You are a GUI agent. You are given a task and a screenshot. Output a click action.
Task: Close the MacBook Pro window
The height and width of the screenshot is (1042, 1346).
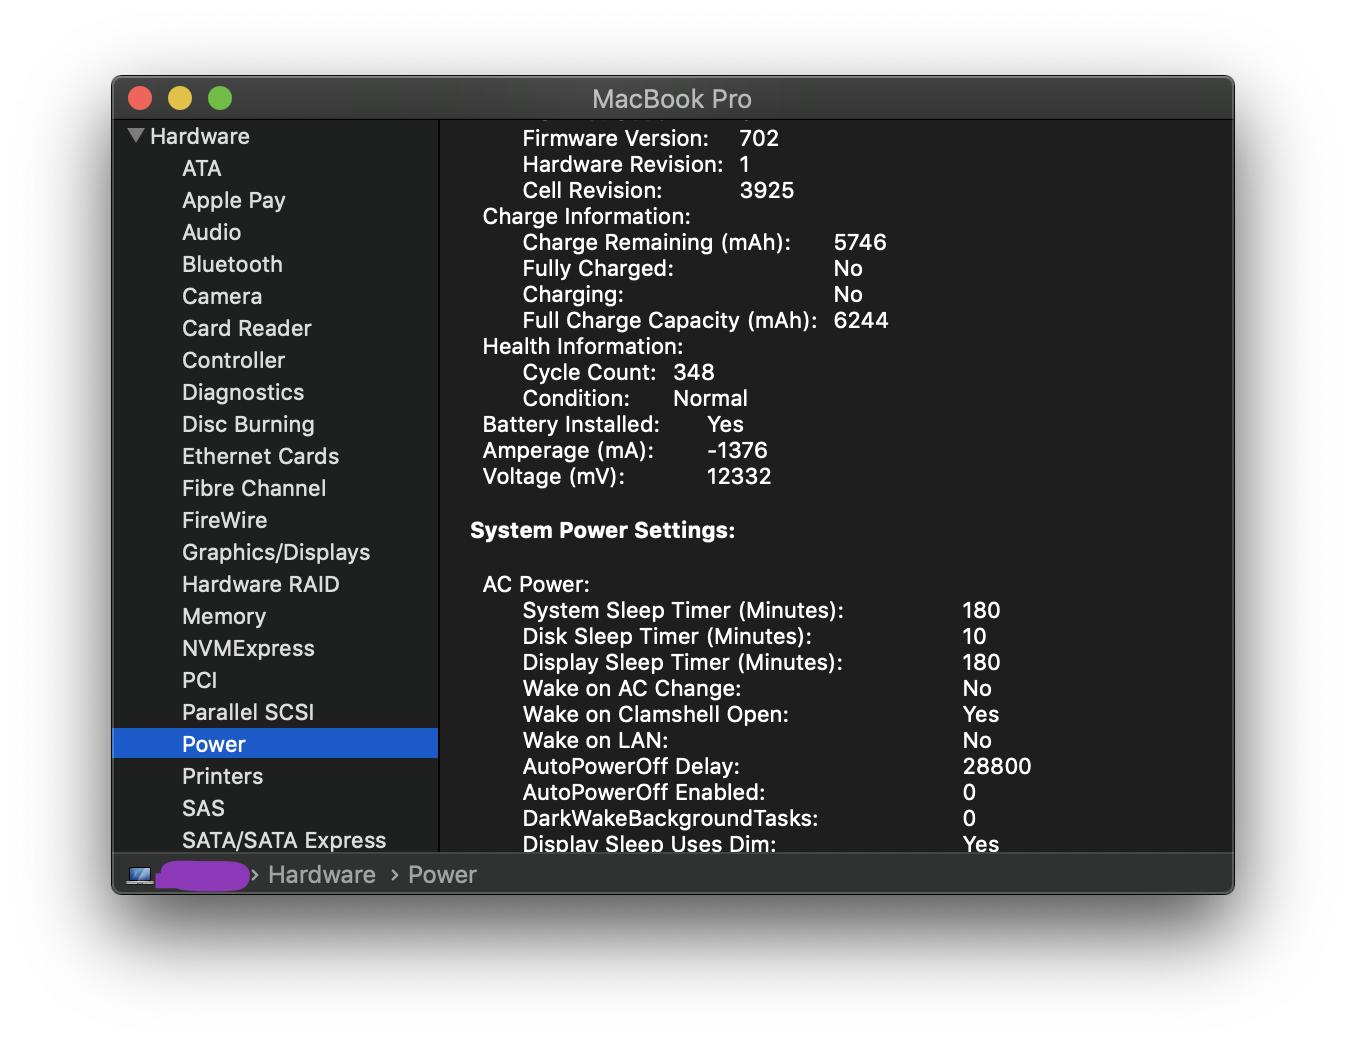(x=140, y=98)
